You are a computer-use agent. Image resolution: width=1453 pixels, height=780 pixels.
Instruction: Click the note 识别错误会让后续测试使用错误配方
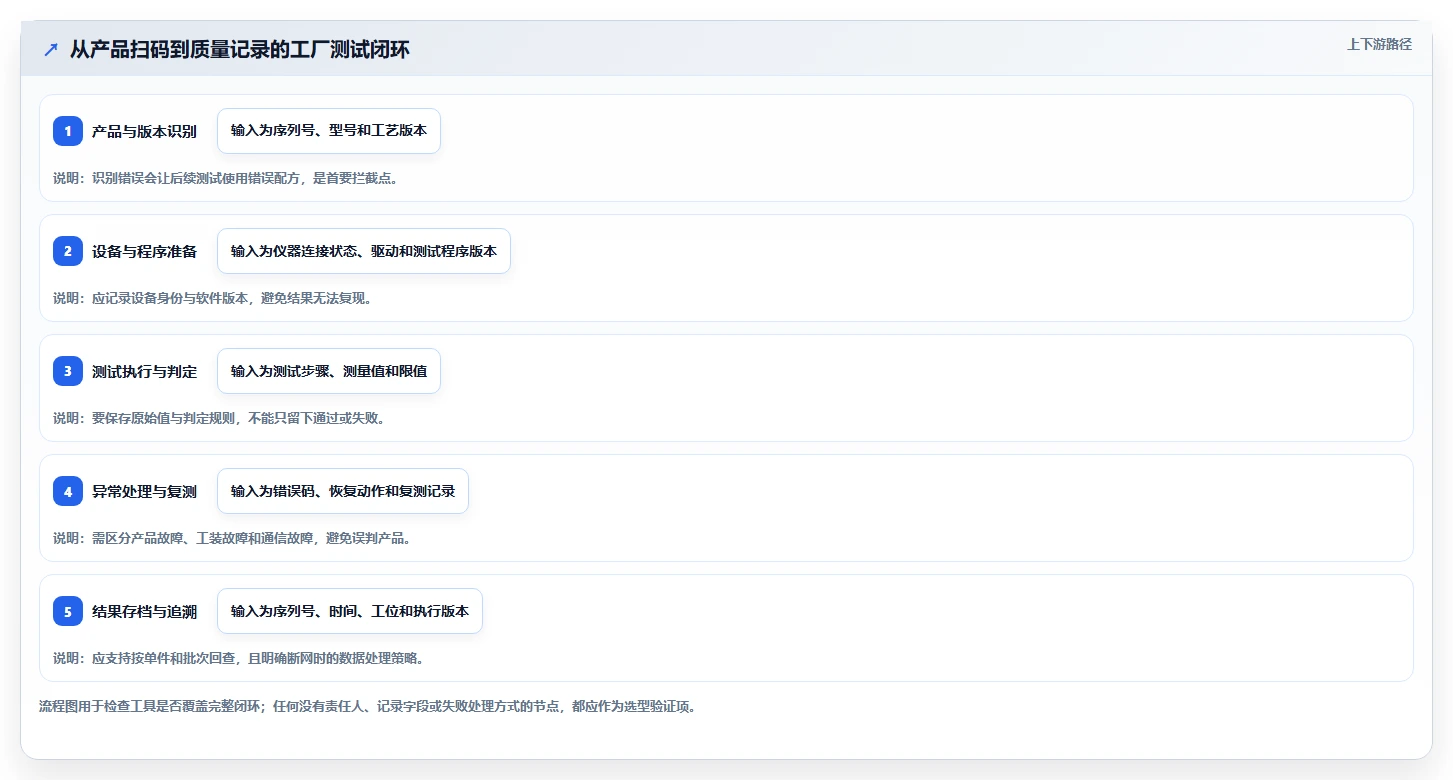click(x=225, y=178)
